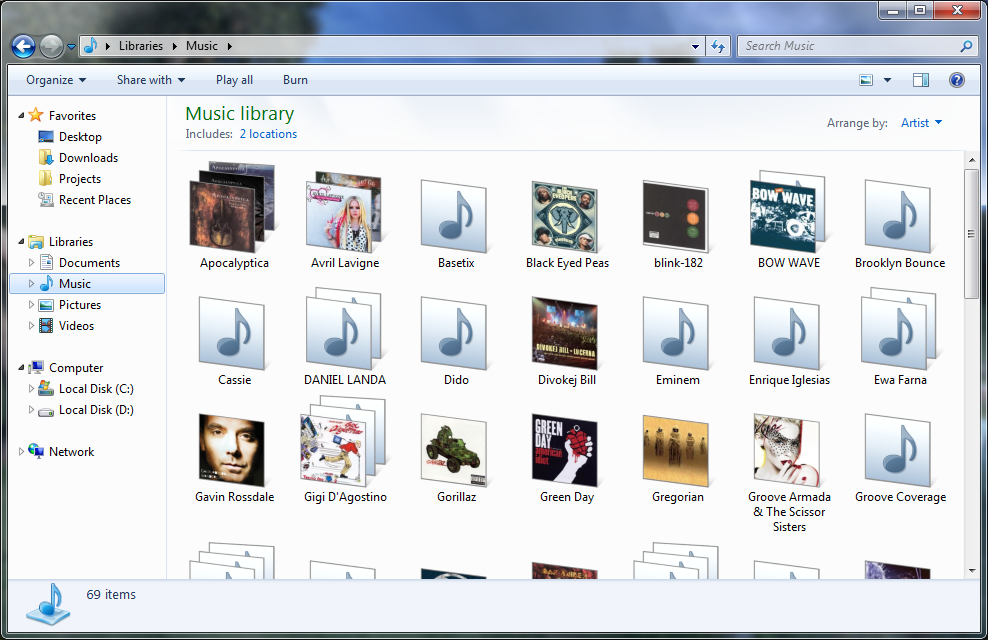
Task: Select Green Day American Idiot cover
Action: (x=565, y=450)
